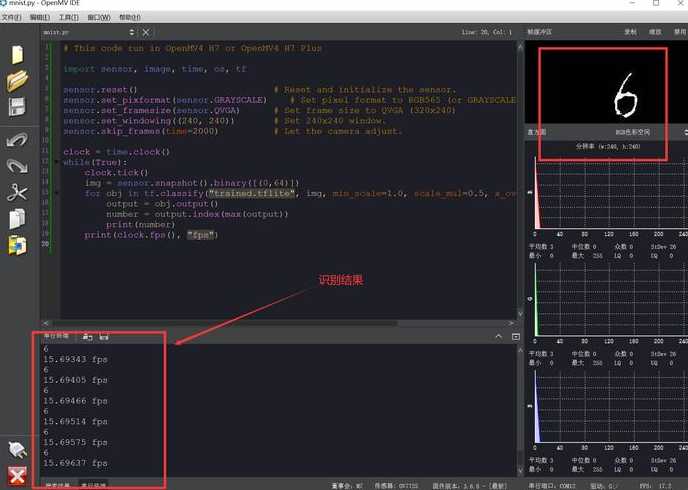Click the frame buffer image showing digit 6
The image size is (688, 490).
[x=606, y=82]
